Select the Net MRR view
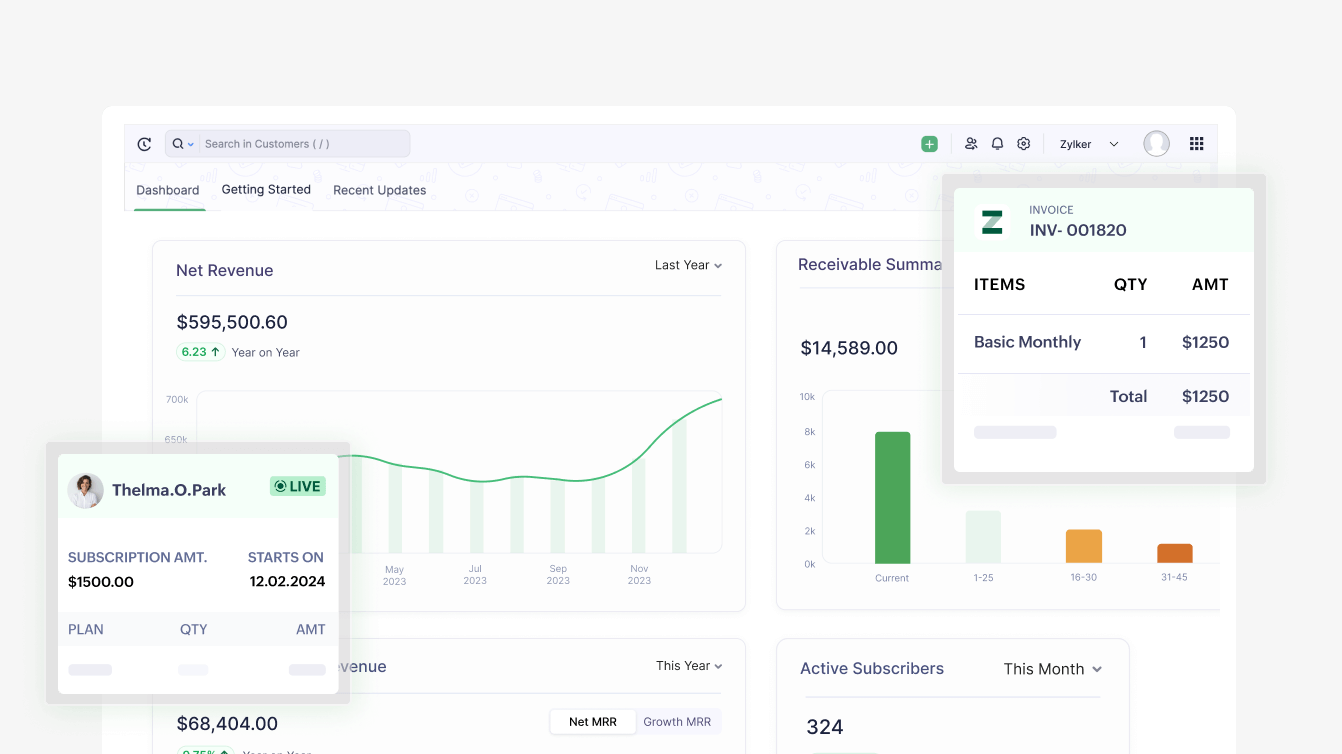Screen dimensions: 1342x754 pyautogui.click(x=592, y=721)
